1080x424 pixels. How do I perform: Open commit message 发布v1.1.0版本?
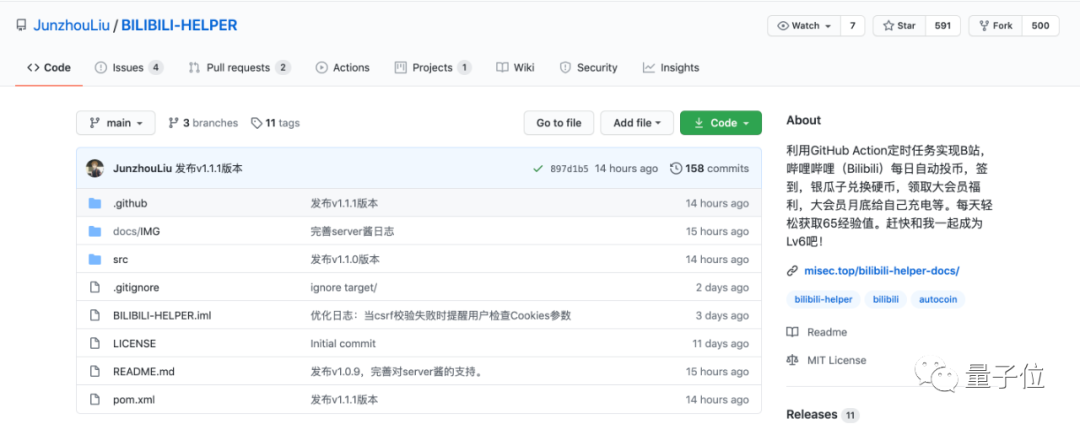[x=344, y=259]
